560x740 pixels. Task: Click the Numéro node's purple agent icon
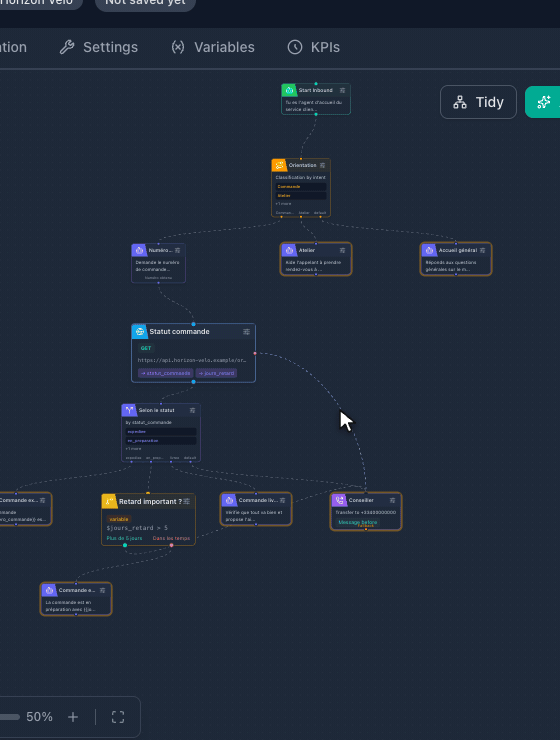[139, 250]
